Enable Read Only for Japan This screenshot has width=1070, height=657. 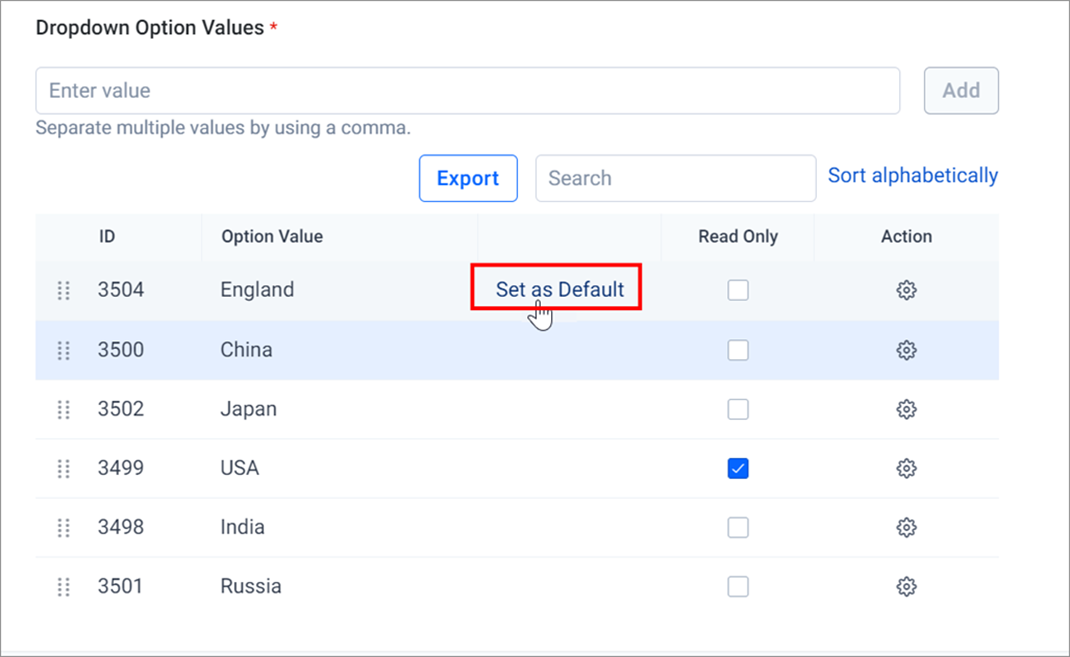click(738, 409)
